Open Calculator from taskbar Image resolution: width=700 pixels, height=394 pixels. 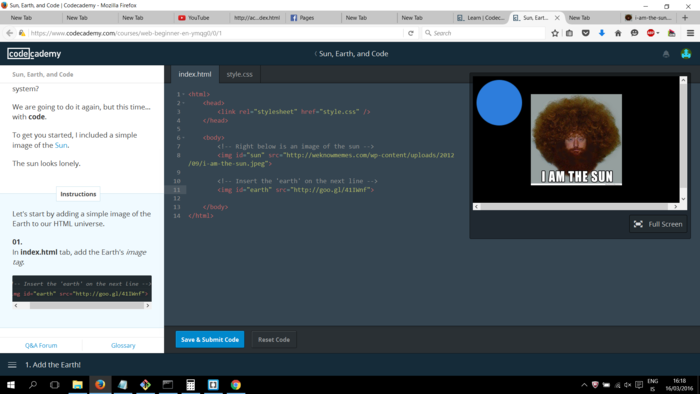pyautogui.click(x=191, y=385)
